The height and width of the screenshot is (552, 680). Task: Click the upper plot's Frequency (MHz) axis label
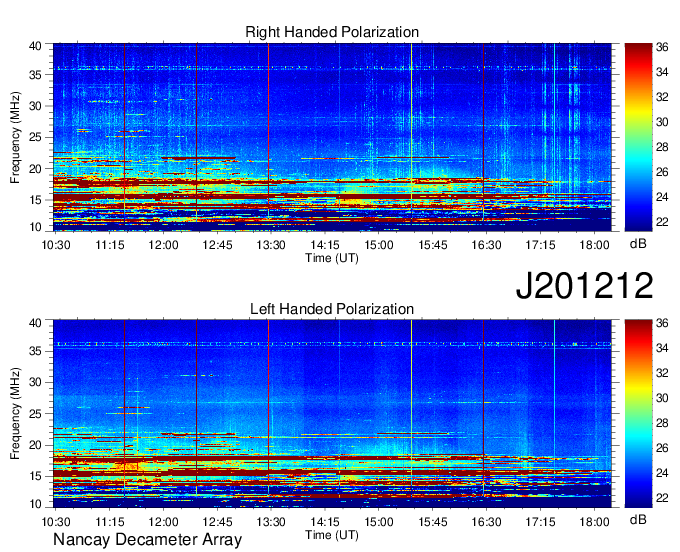coord(15,137)
